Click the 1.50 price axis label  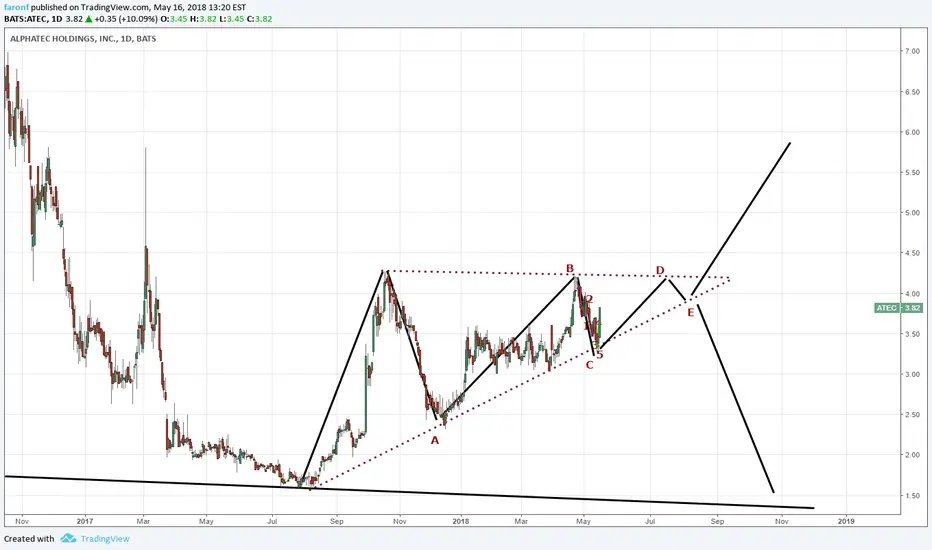912,495
